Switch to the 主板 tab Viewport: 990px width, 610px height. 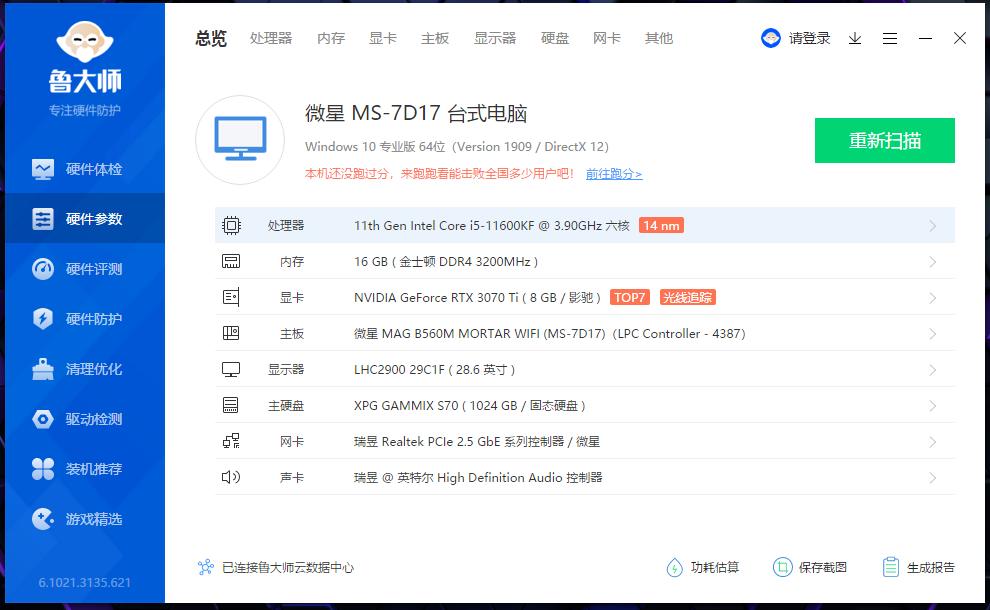point(434,38)
